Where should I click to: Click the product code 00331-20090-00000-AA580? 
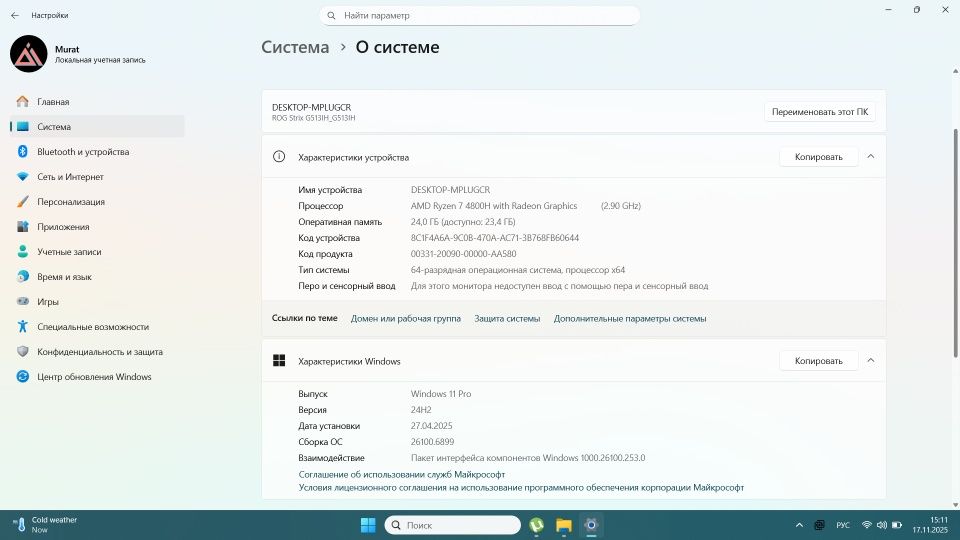pos(463,253)
